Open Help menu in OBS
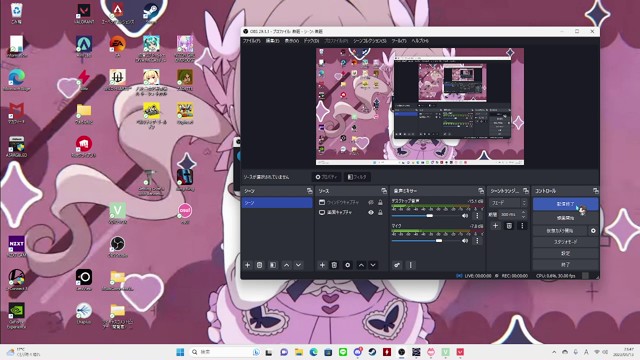 pos(420,41)
